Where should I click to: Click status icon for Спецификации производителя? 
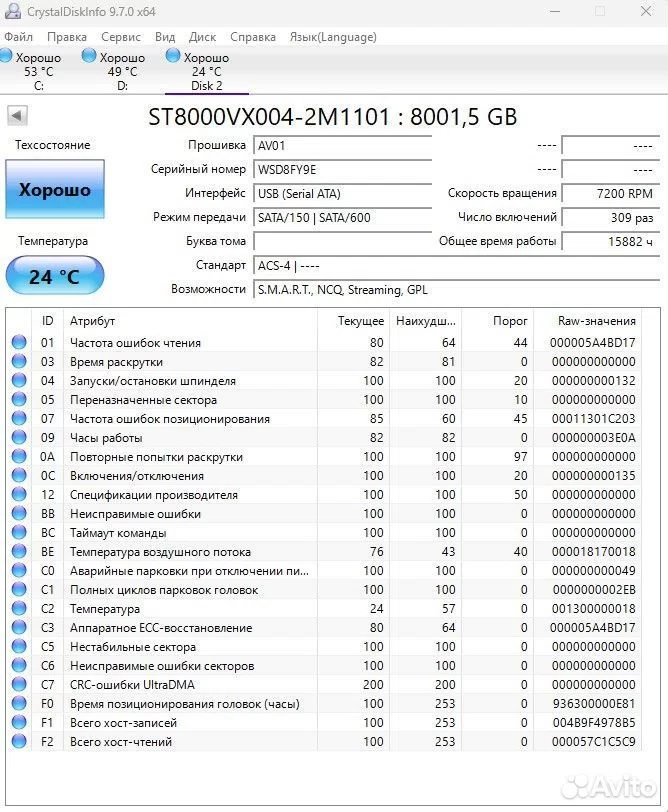[x=19, y=495]
